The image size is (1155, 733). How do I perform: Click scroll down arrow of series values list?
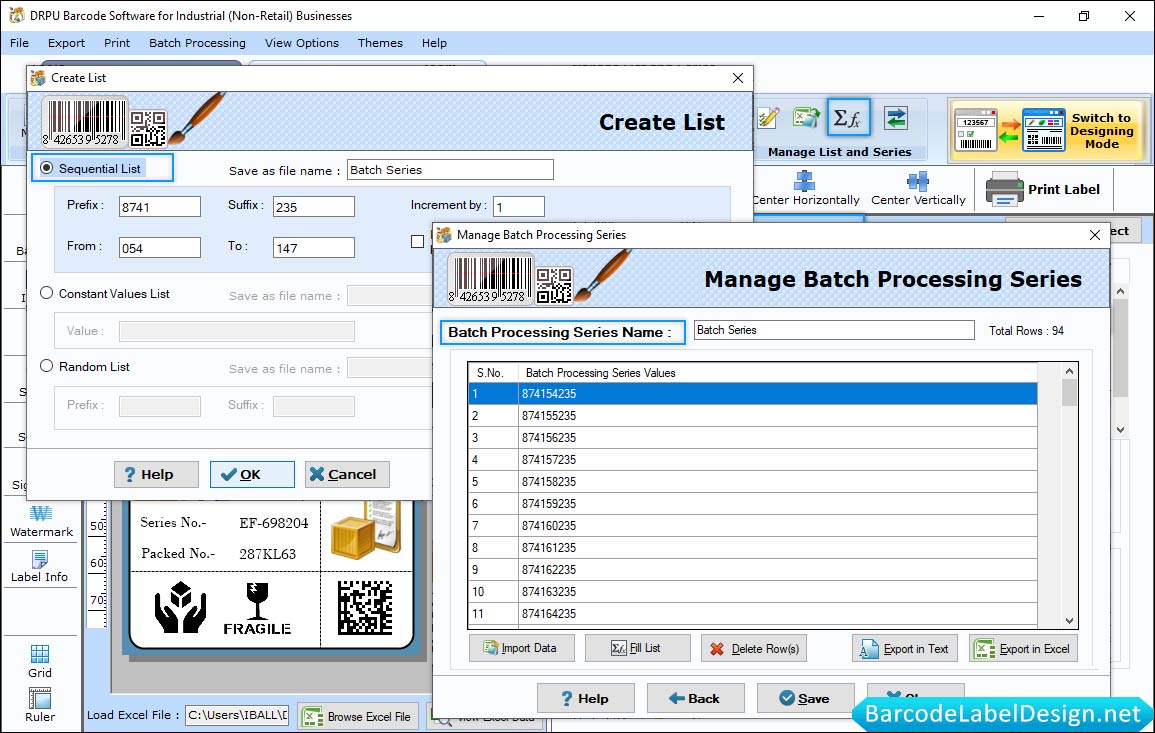[x=1070, y=621]
